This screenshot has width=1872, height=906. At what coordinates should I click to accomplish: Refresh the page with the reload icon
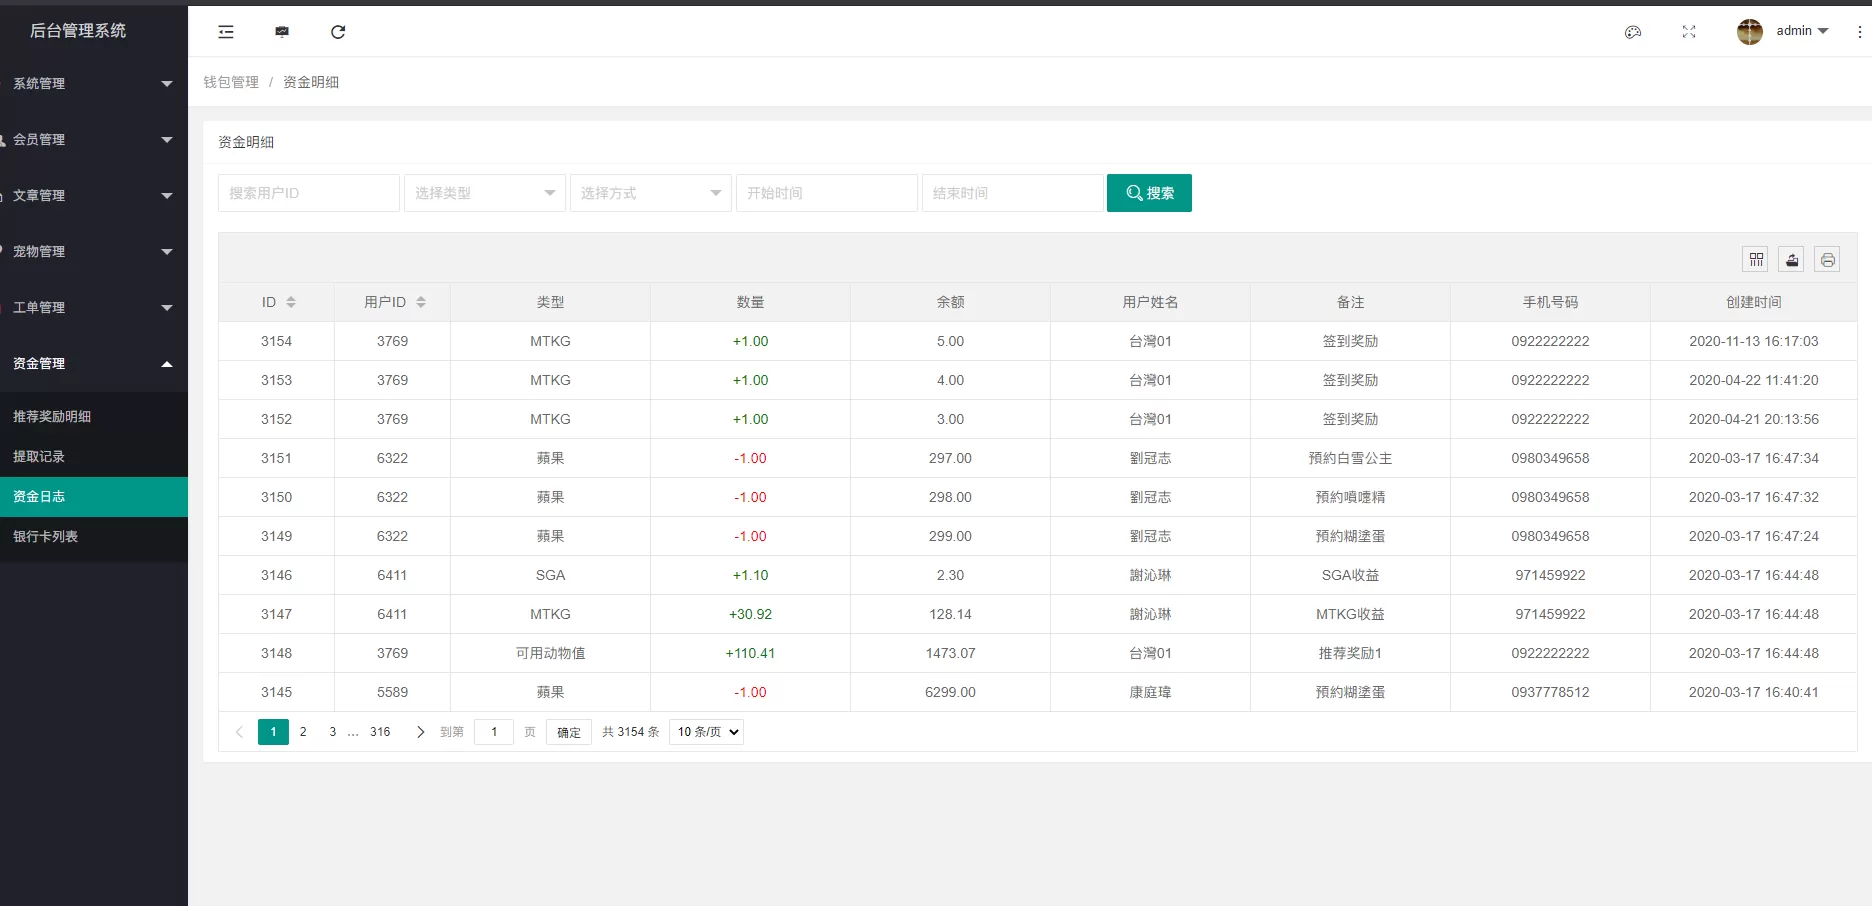(338, 31)
